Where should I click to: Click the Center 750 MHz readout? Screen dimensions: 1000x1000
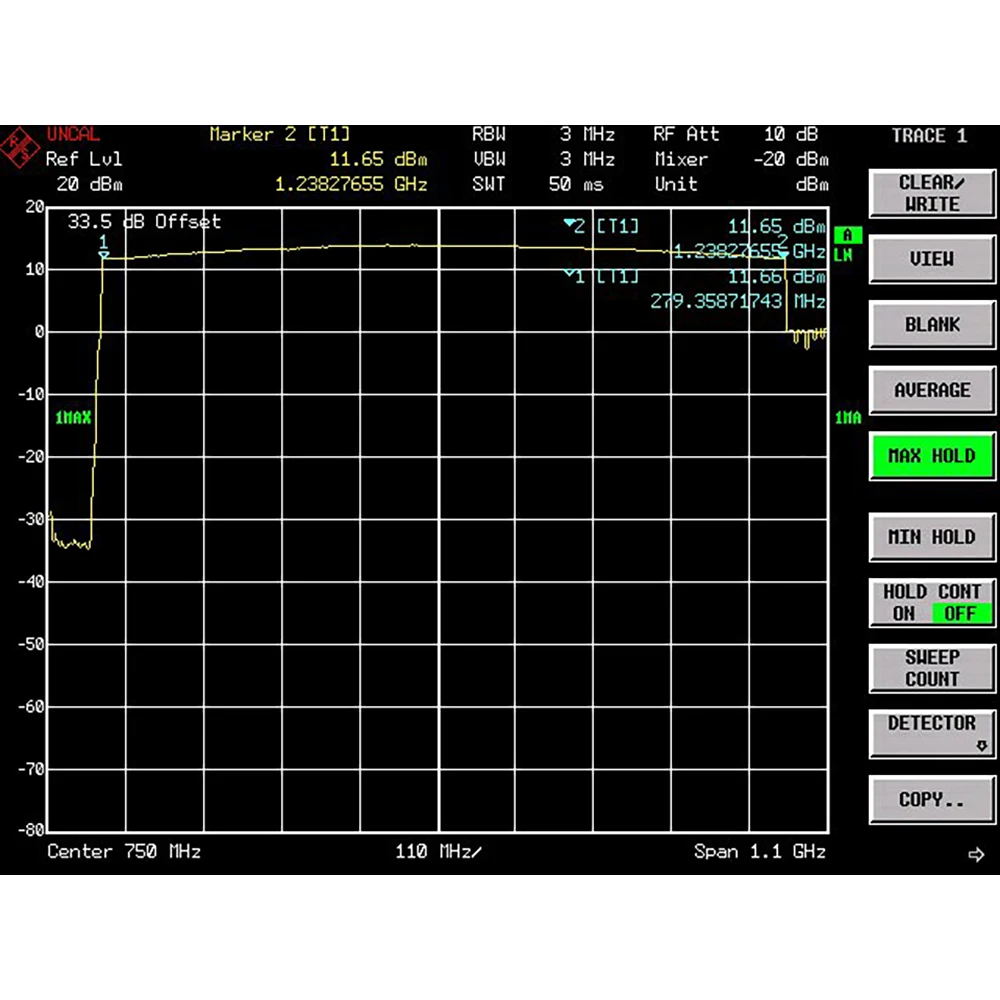pyautogui.click(x=124, y=852)
